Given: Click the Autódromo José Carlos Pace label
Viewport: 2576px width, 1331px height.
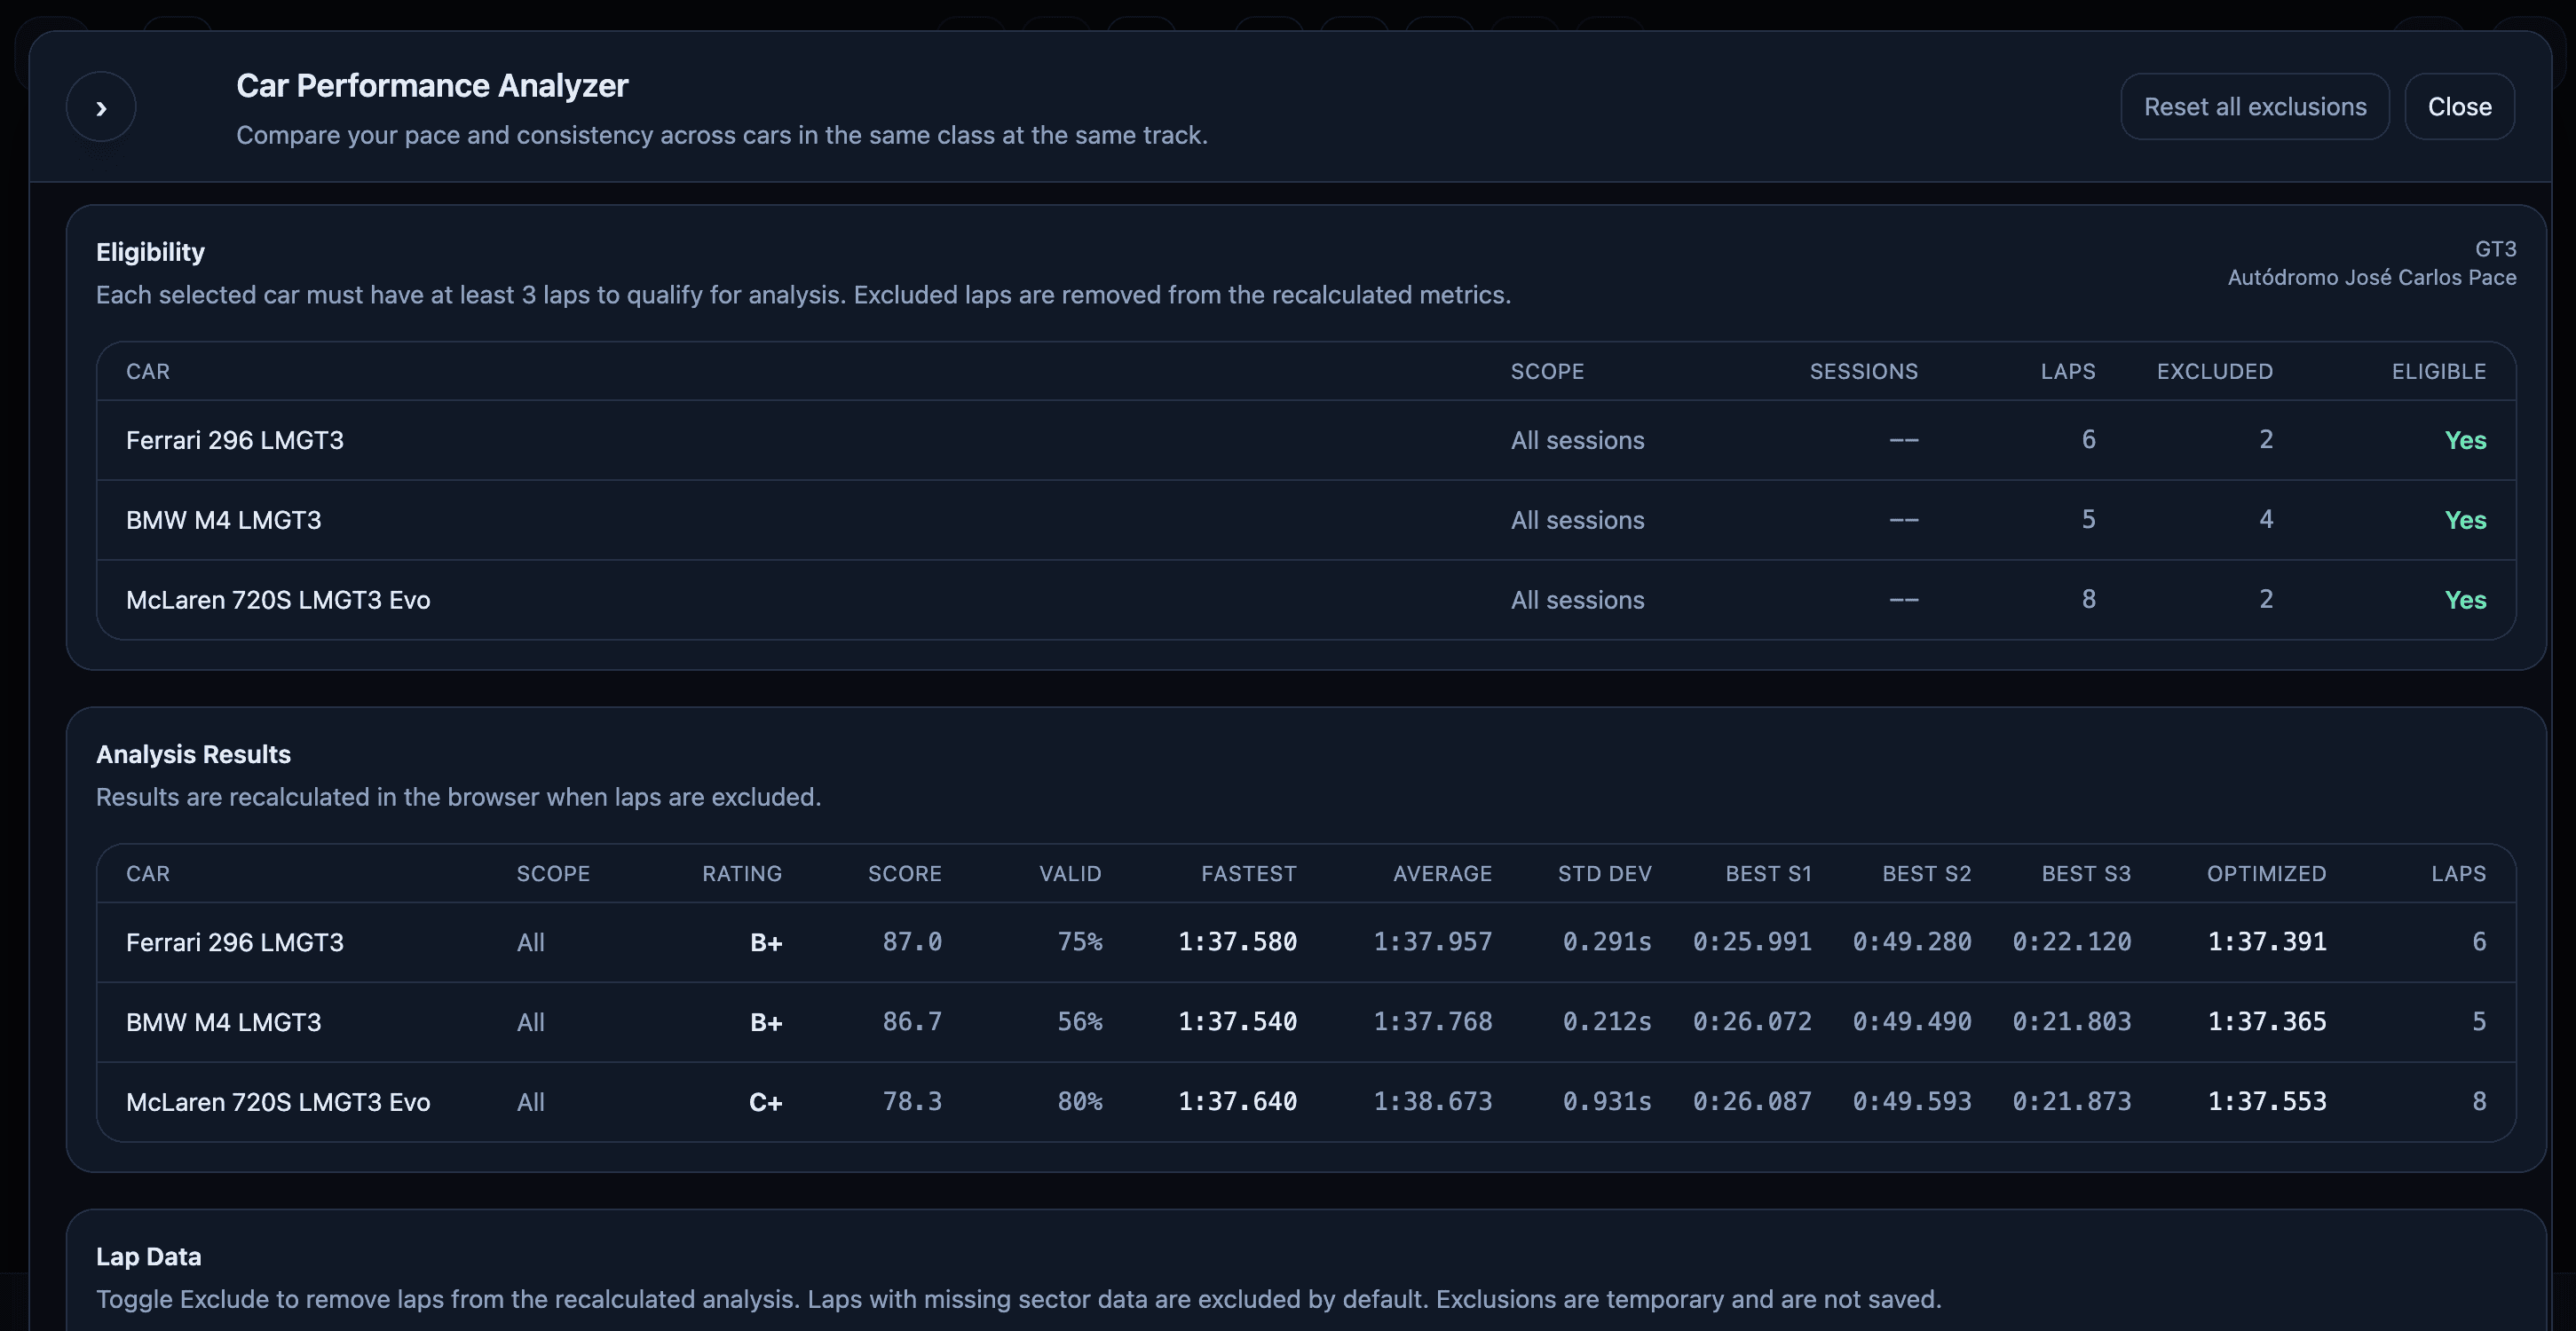Looking at the screenshot, I should click(2372, 278).
